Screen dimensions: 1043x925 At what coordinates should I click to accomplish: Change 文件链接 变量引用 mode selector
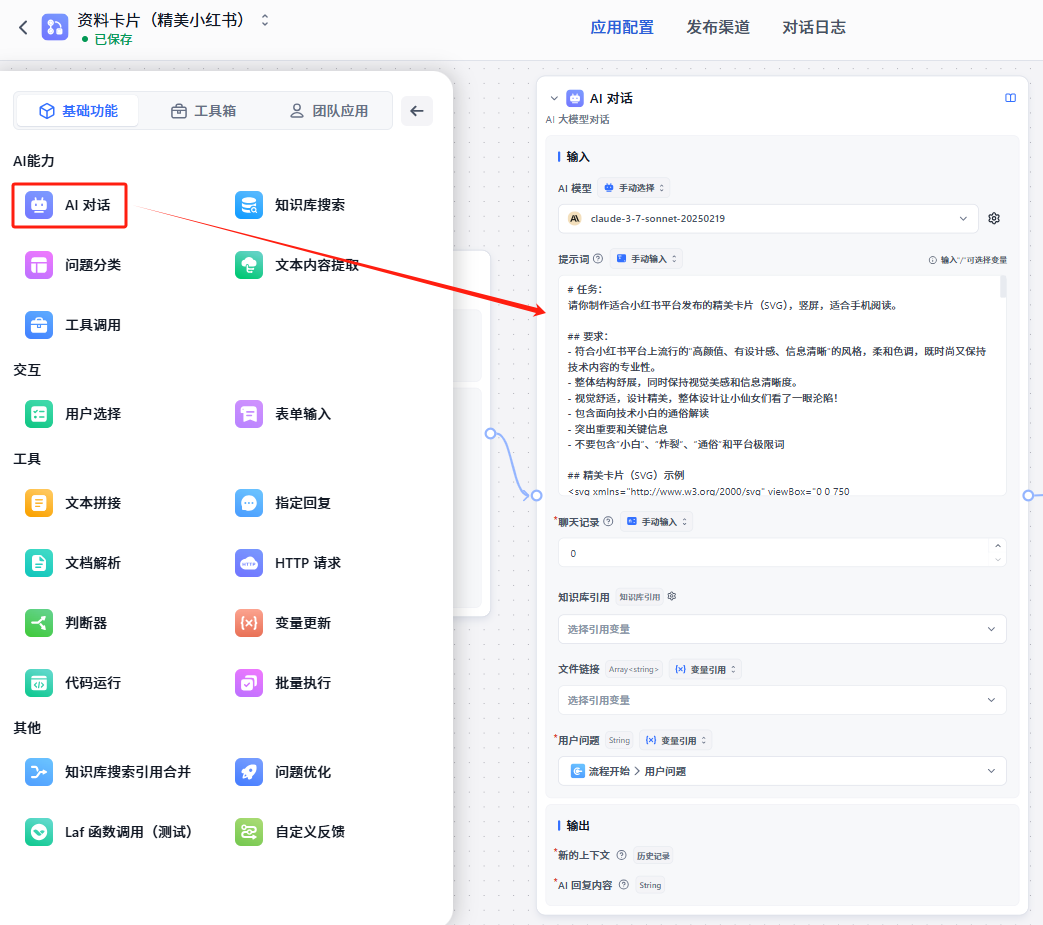705,669
